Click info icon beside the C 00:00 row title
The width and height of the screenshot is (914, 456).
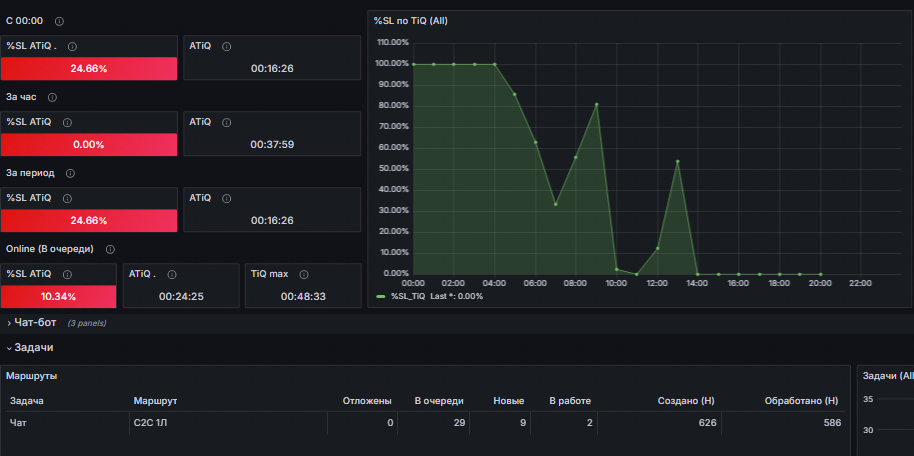(x=59, y=21)
